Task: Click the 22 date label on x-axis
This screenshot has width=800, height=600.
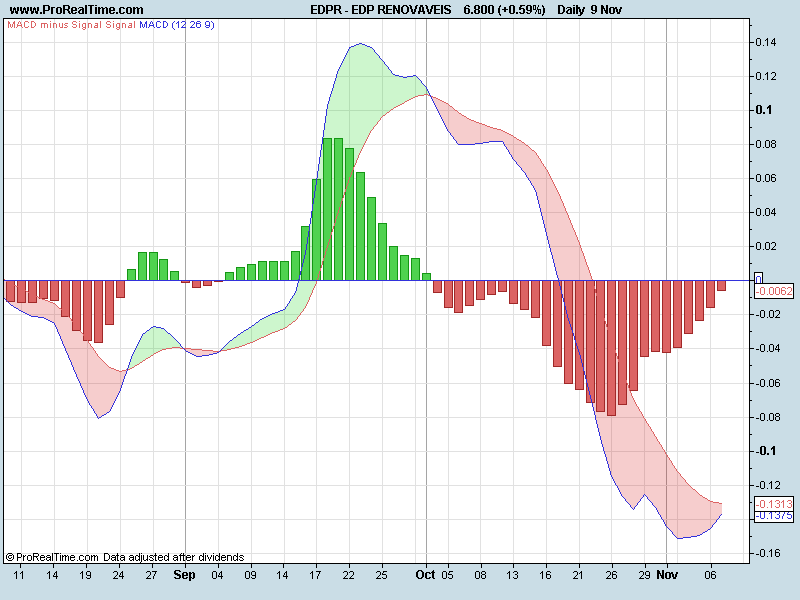Action: (348, 576)
